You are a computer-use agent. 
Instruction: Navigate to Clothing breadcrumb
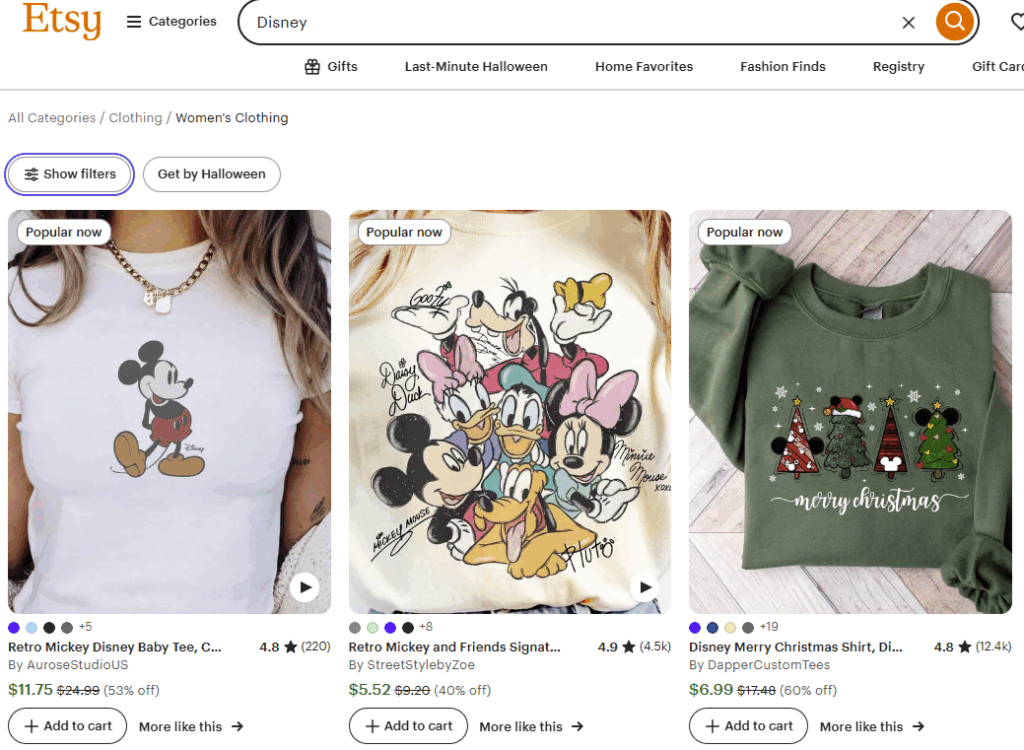pyautogui.click(x=135, y=118)
